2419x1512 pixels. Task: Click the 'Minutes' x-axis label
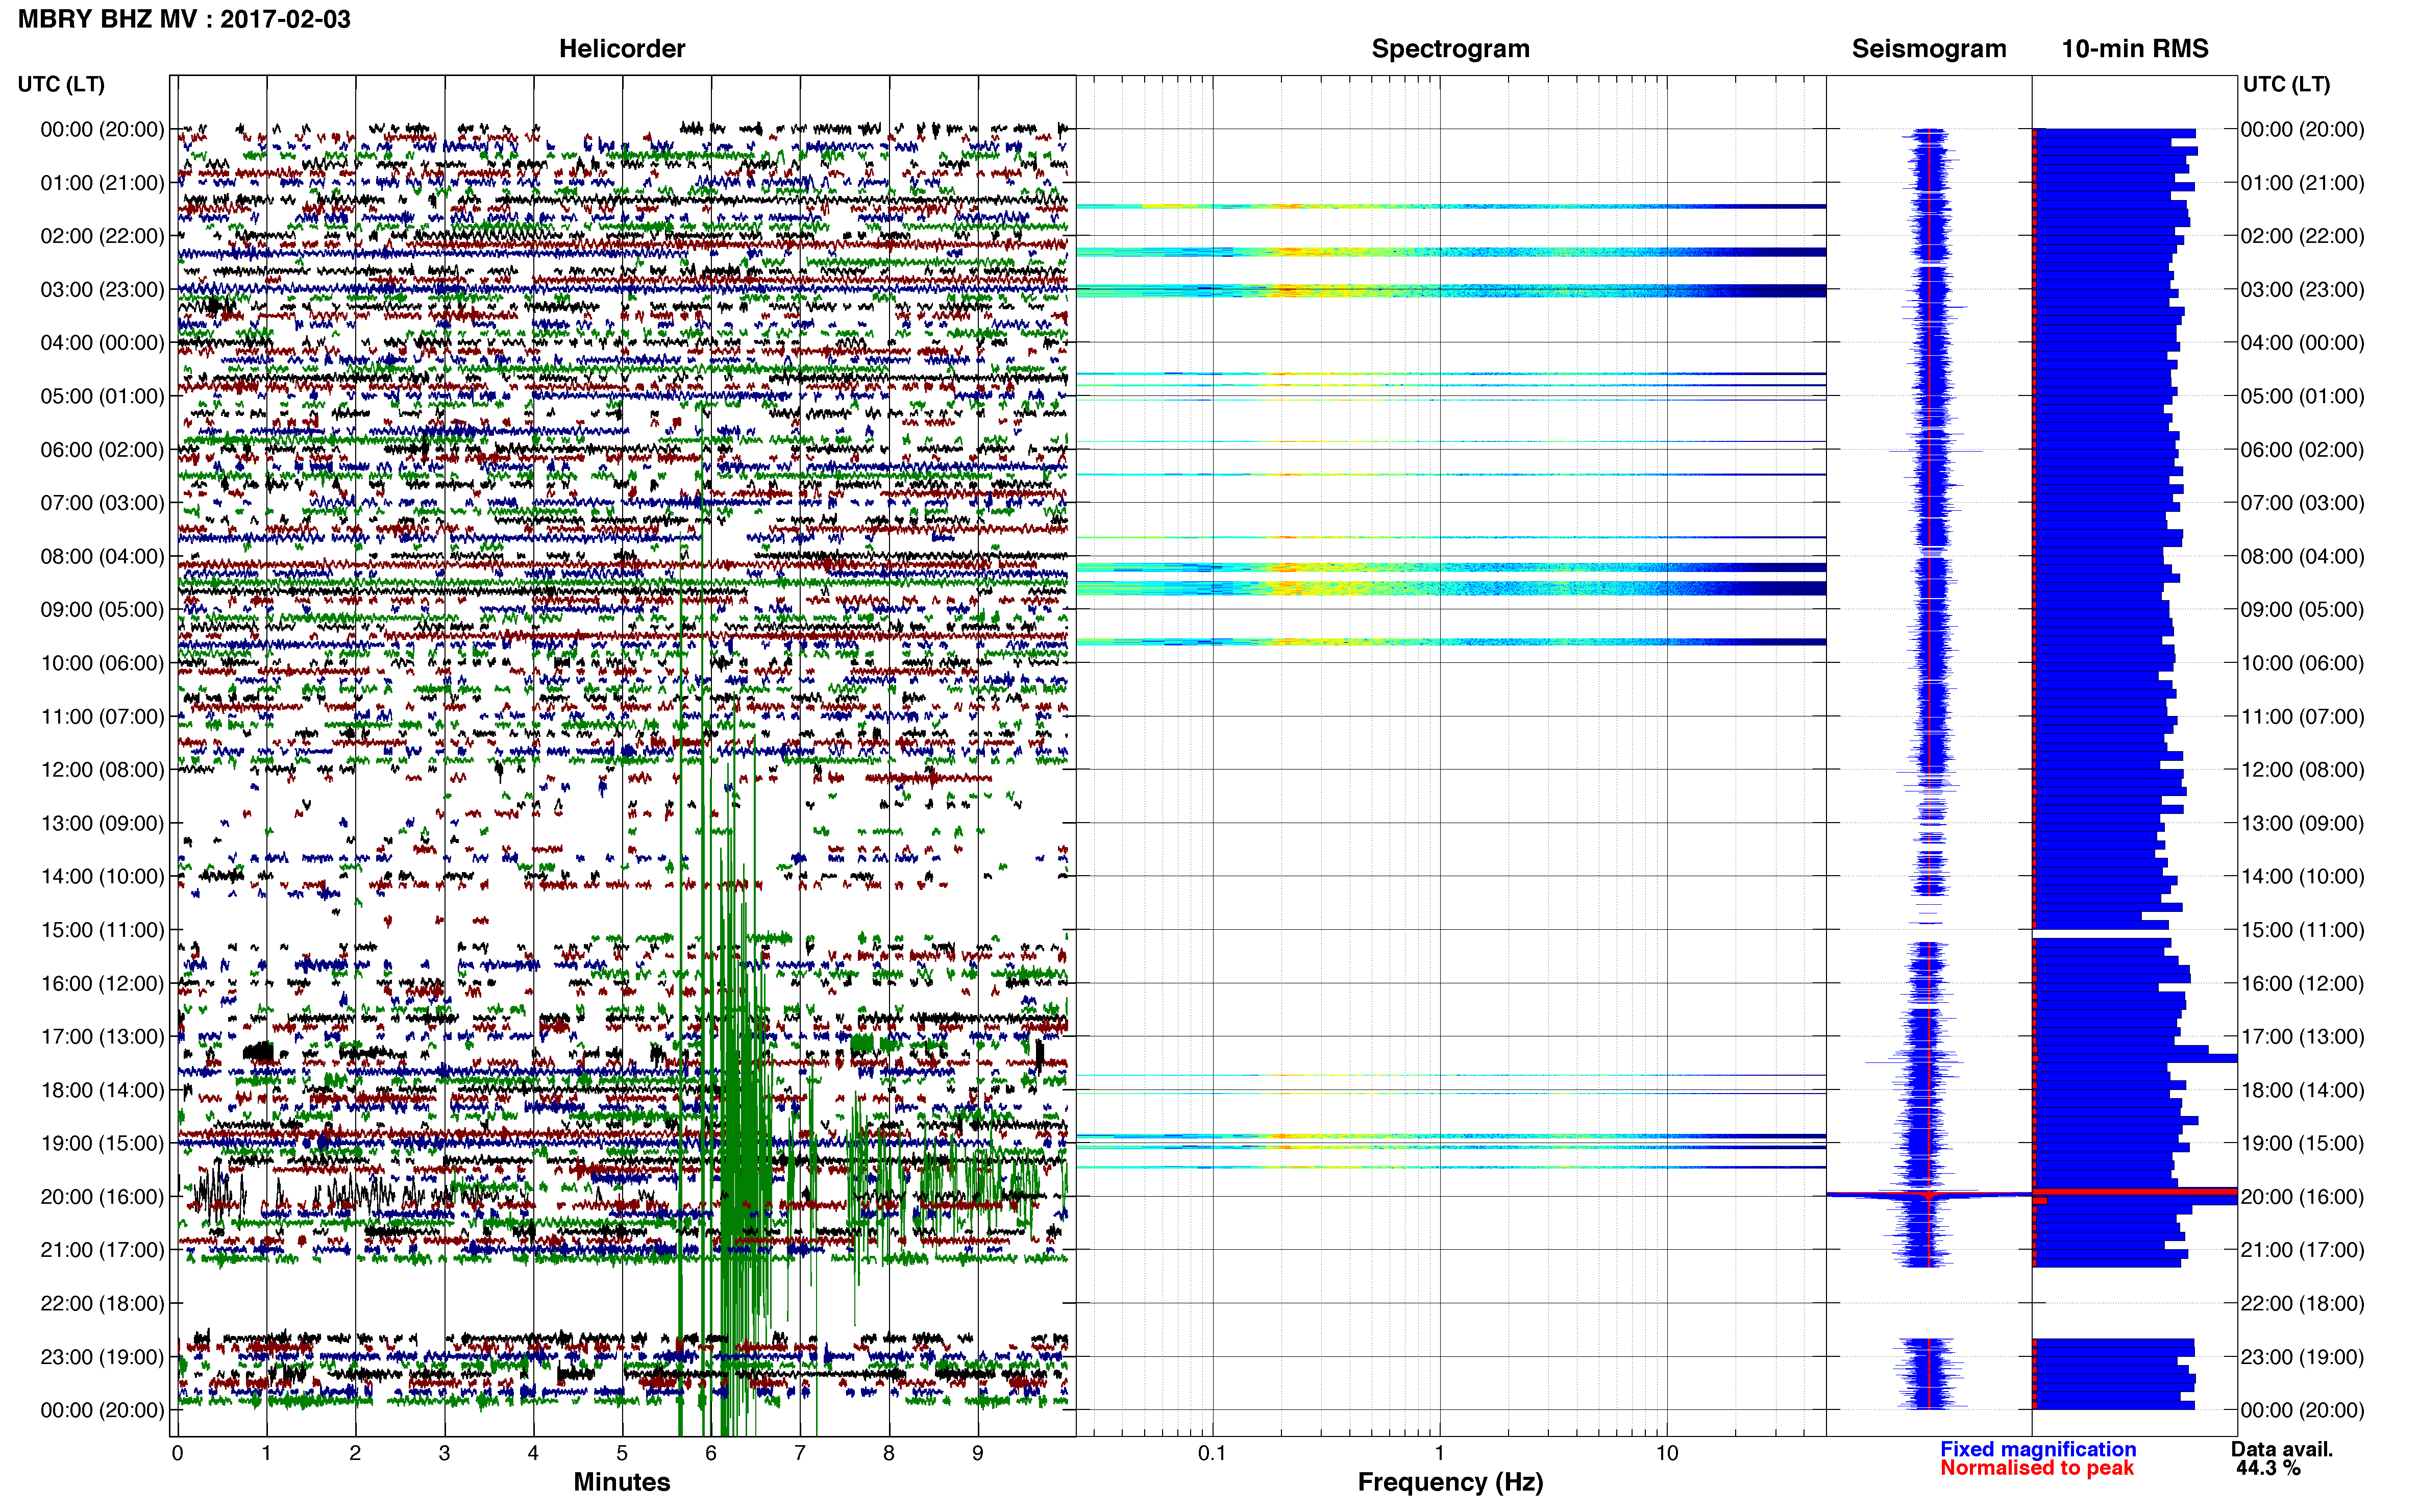click(621, 1482)
